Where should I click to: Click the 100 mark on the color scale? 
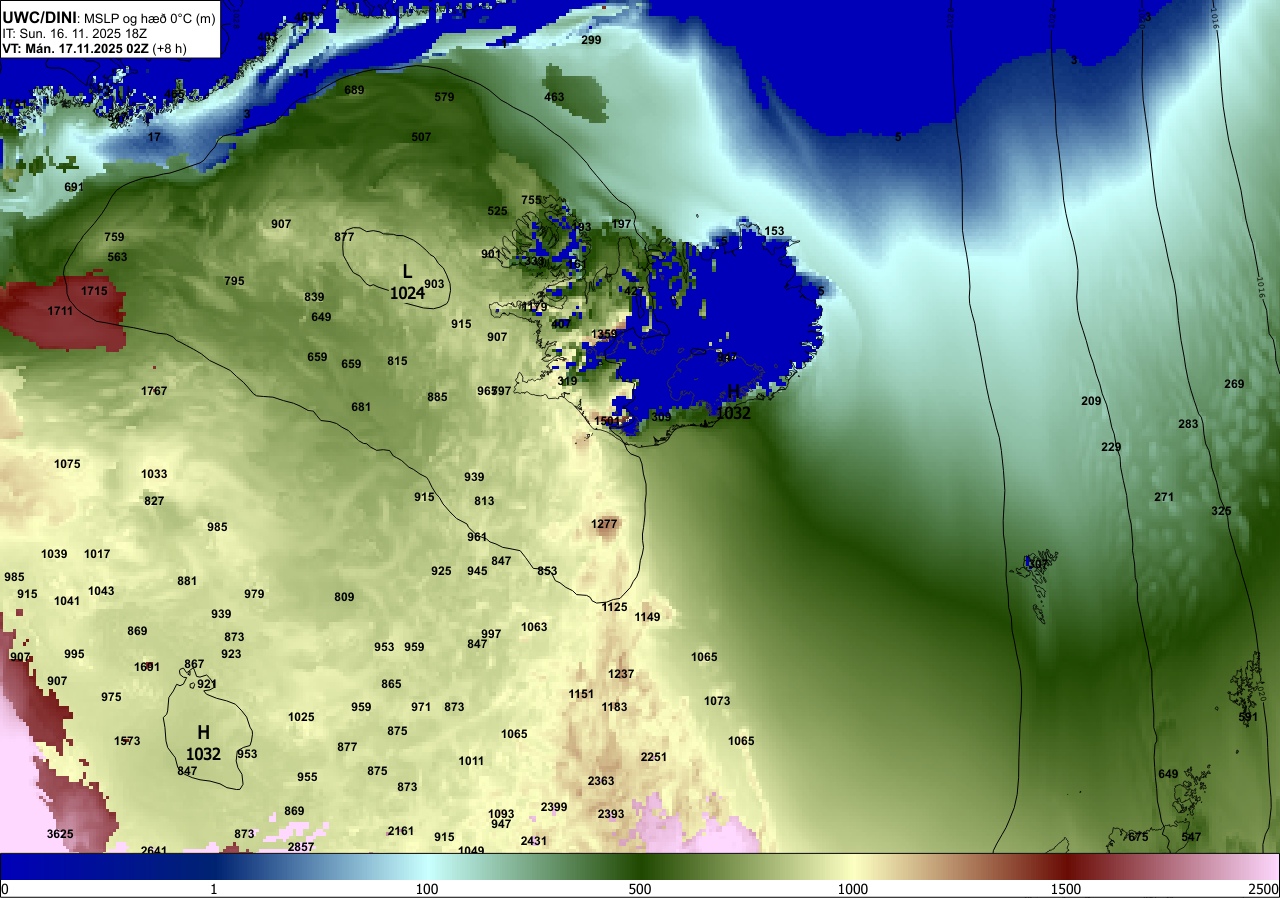427,889
